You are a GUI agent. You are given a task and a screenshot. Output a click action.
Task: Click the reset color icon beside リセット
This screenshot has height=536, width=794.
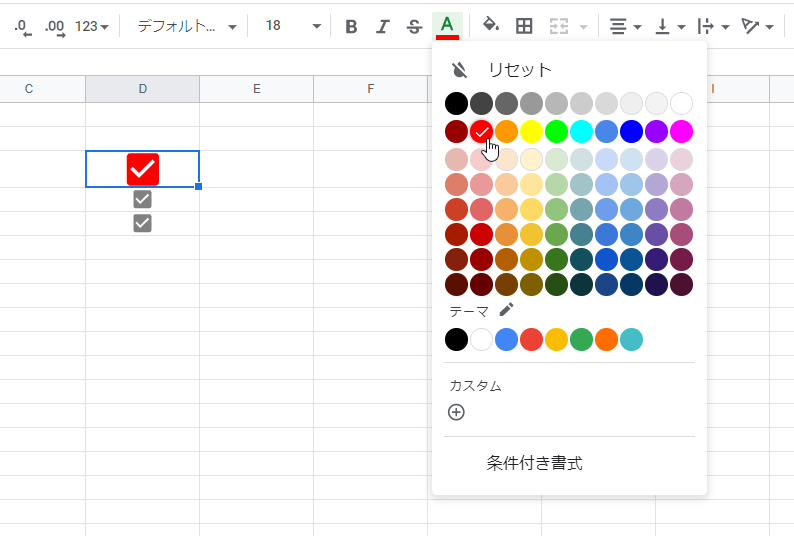coord(459,70)
